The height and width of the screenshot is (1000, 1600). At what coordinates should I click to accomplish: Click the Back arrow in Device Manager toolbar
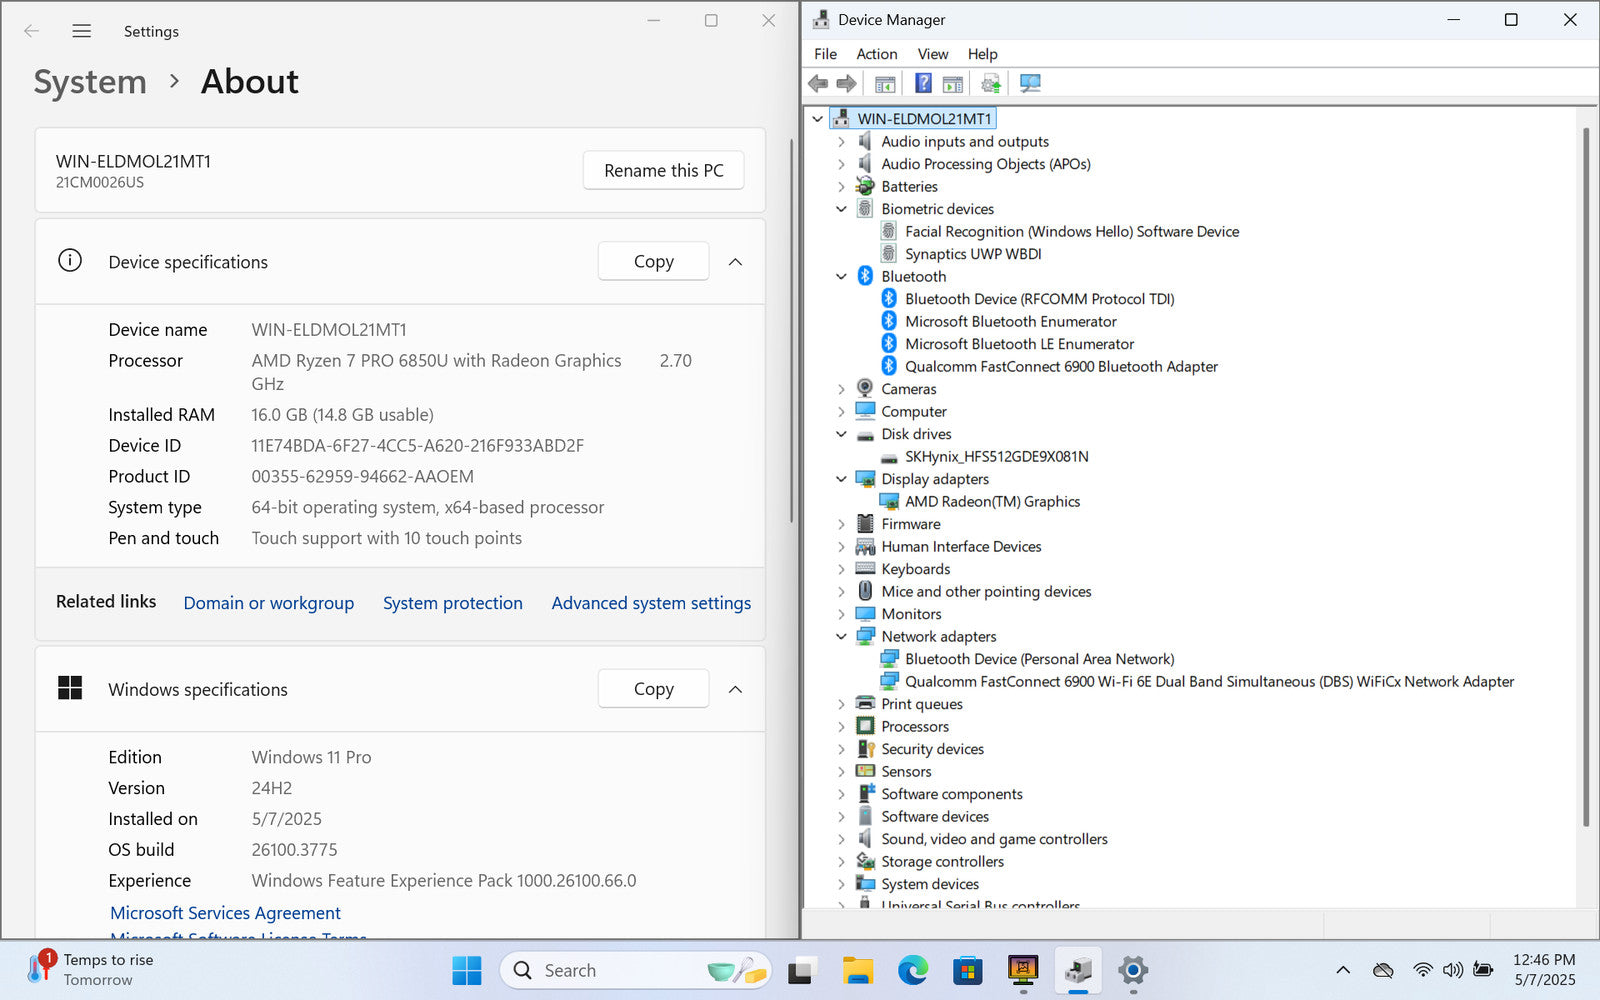point(818,83)
